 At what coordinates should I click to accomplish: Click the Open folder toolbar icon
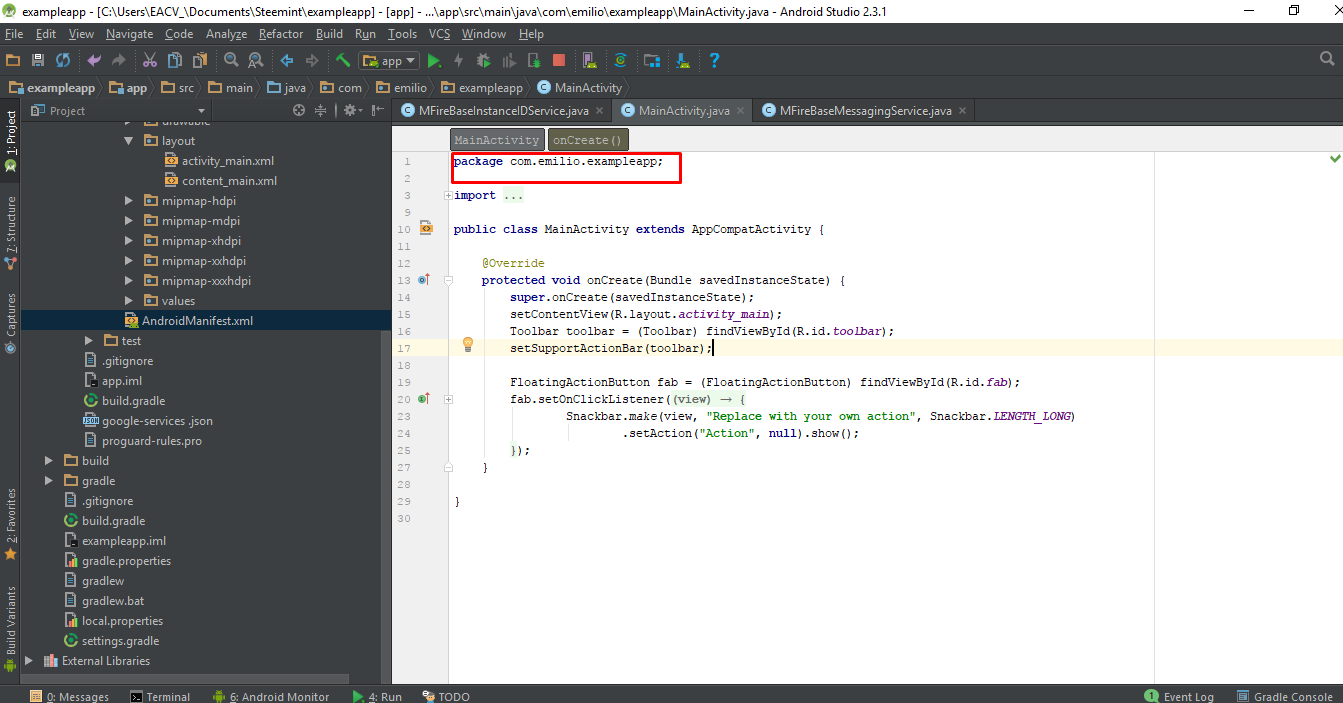tap(13, 61)
